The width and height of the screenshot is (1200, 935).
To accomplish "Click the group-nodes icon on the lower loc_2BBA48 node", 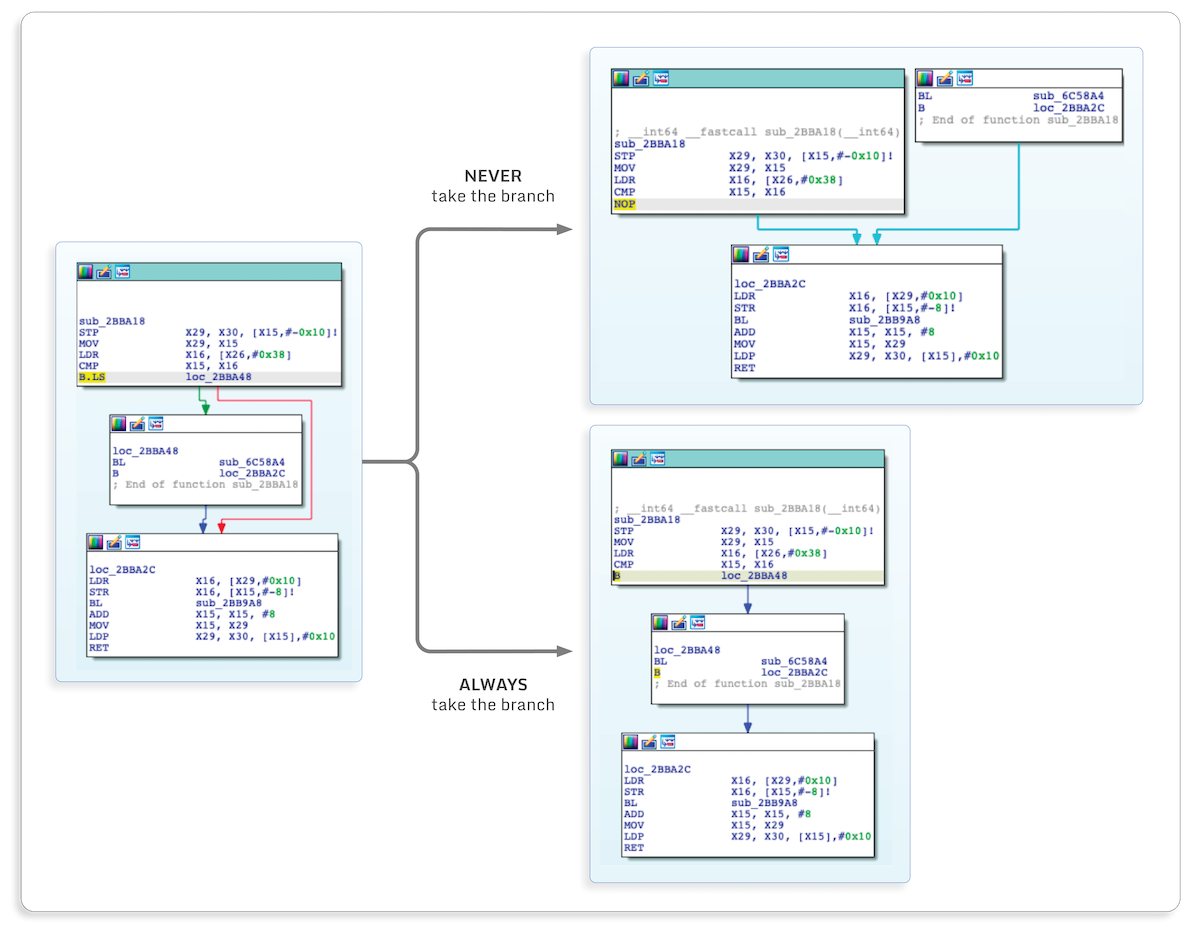I will pyautogui.click(x=697, y=622).
